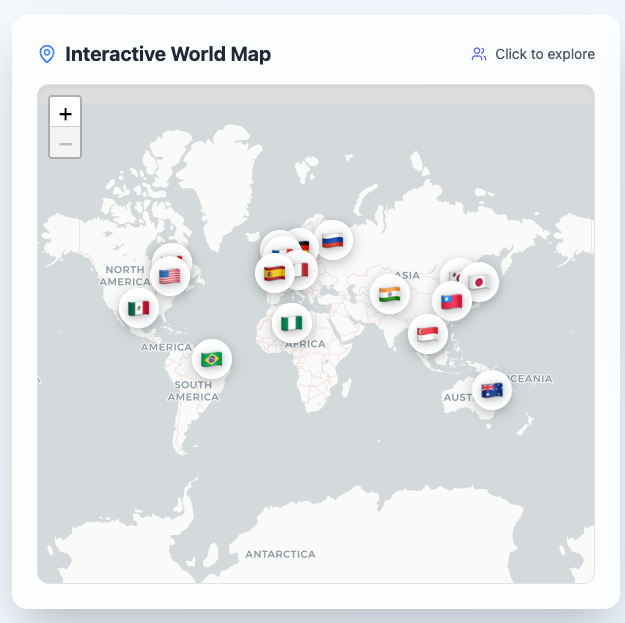
Task: Select the Canada marker behind the USA flag
Action: (x=171, y=252)
